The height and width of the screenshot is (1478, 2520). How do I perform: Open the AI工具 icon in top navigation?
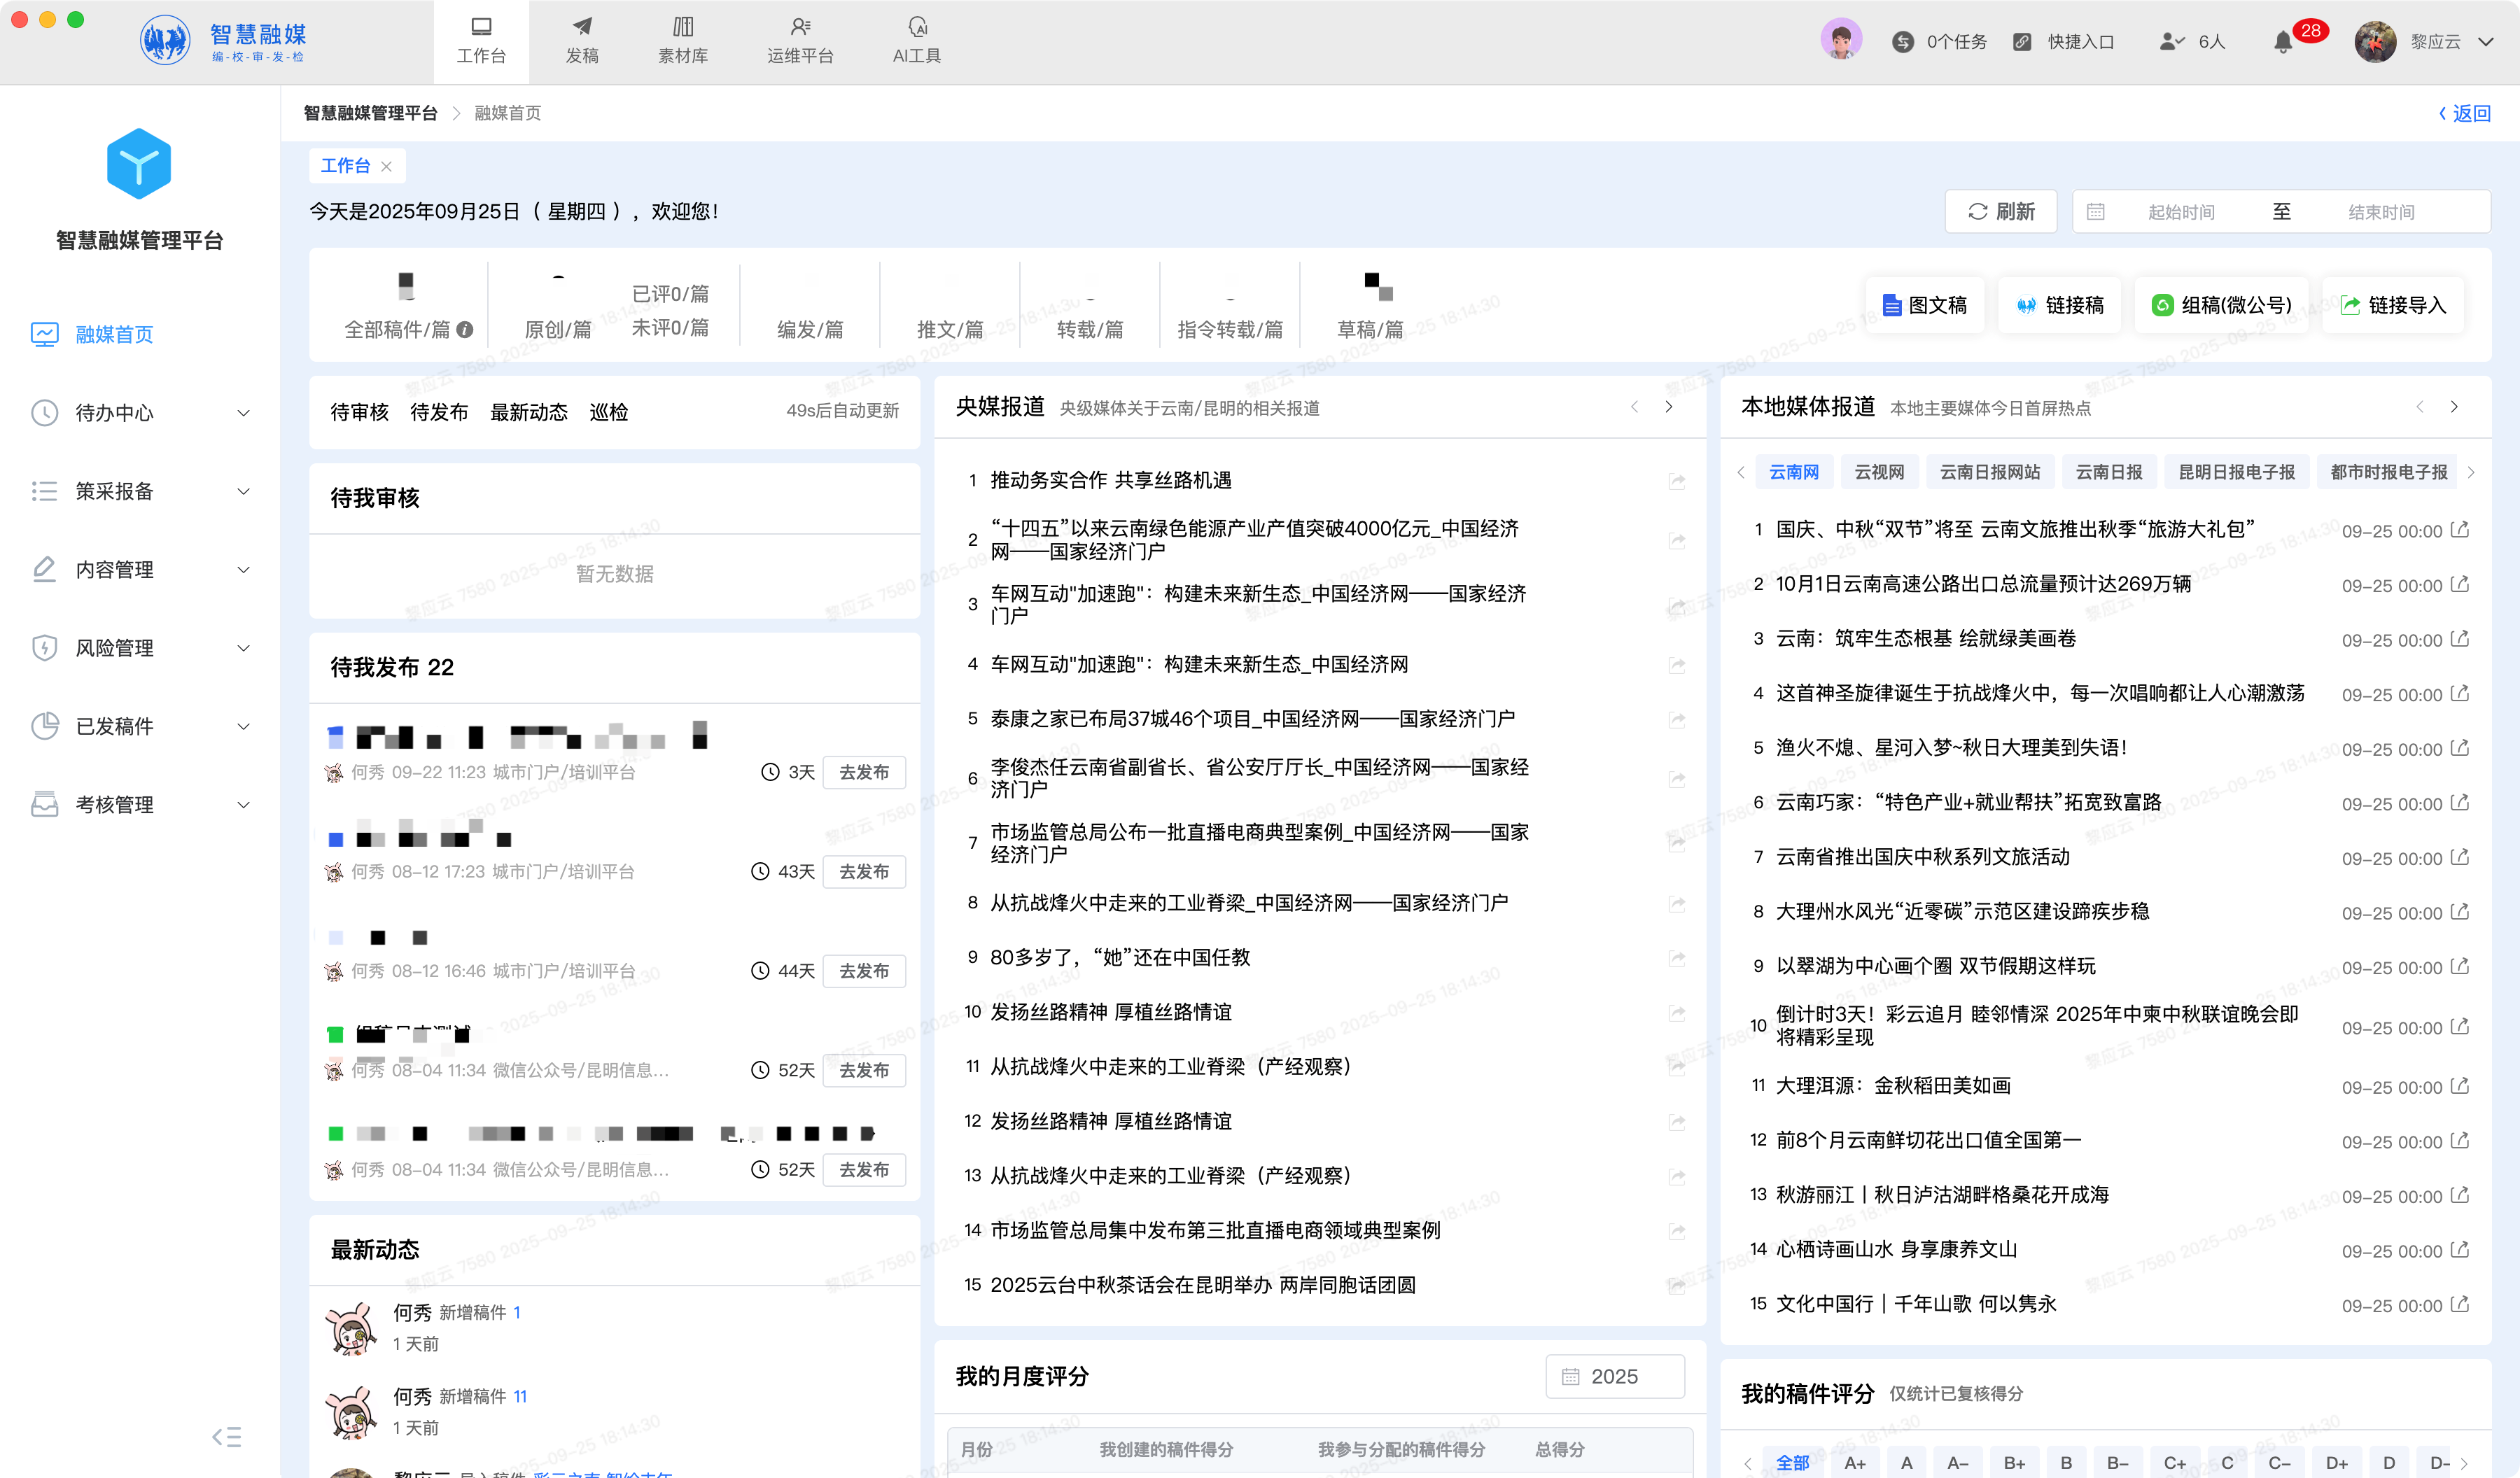[916, 28]
